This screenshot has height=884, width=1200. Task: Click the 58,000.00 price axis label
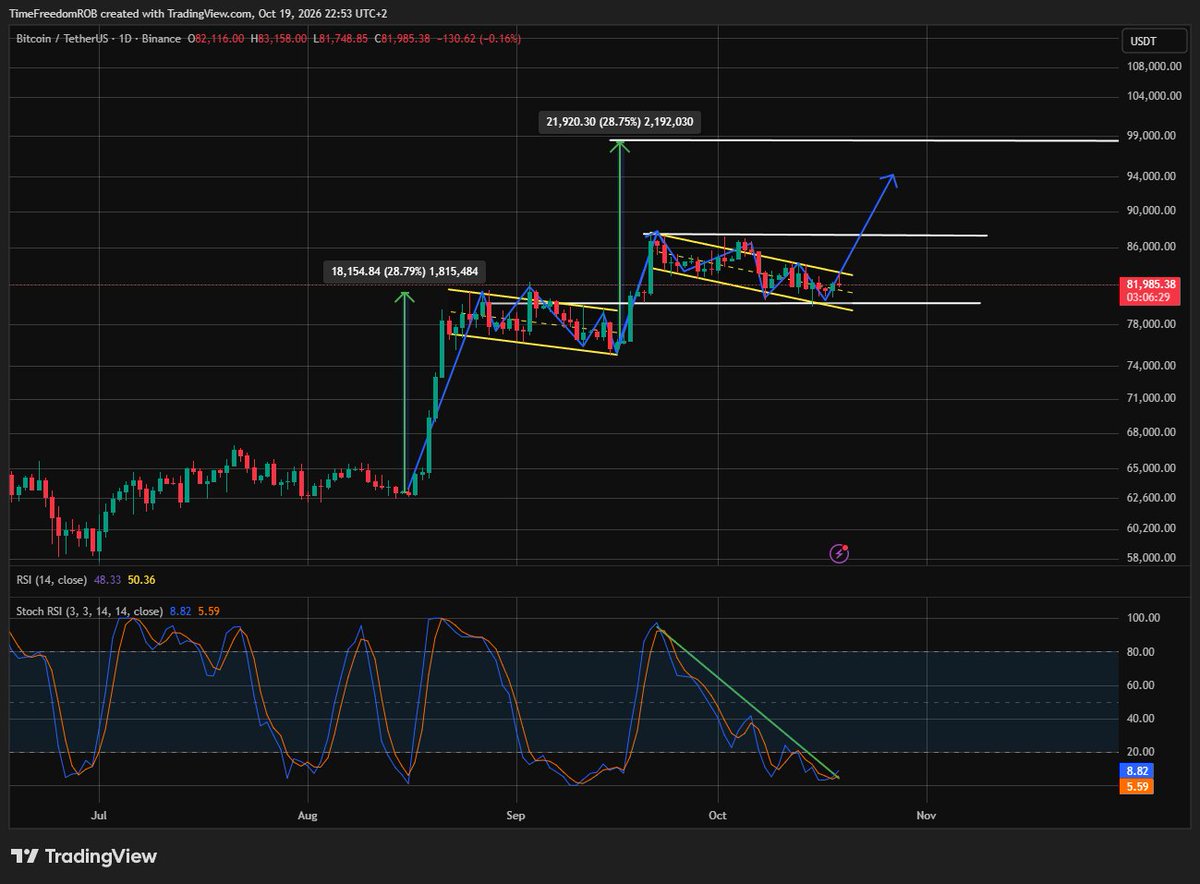(x=1153, y=558)
